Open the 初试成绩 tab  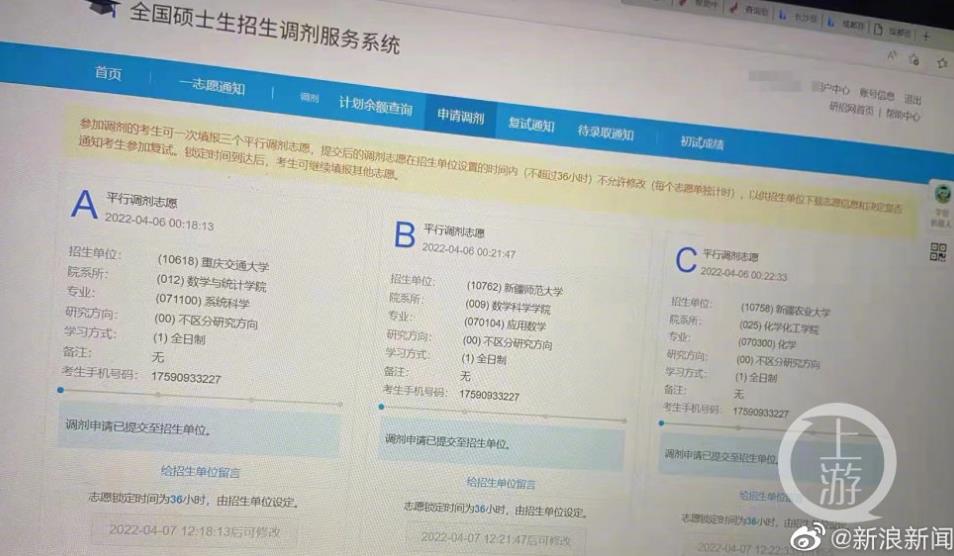[702, 143]
